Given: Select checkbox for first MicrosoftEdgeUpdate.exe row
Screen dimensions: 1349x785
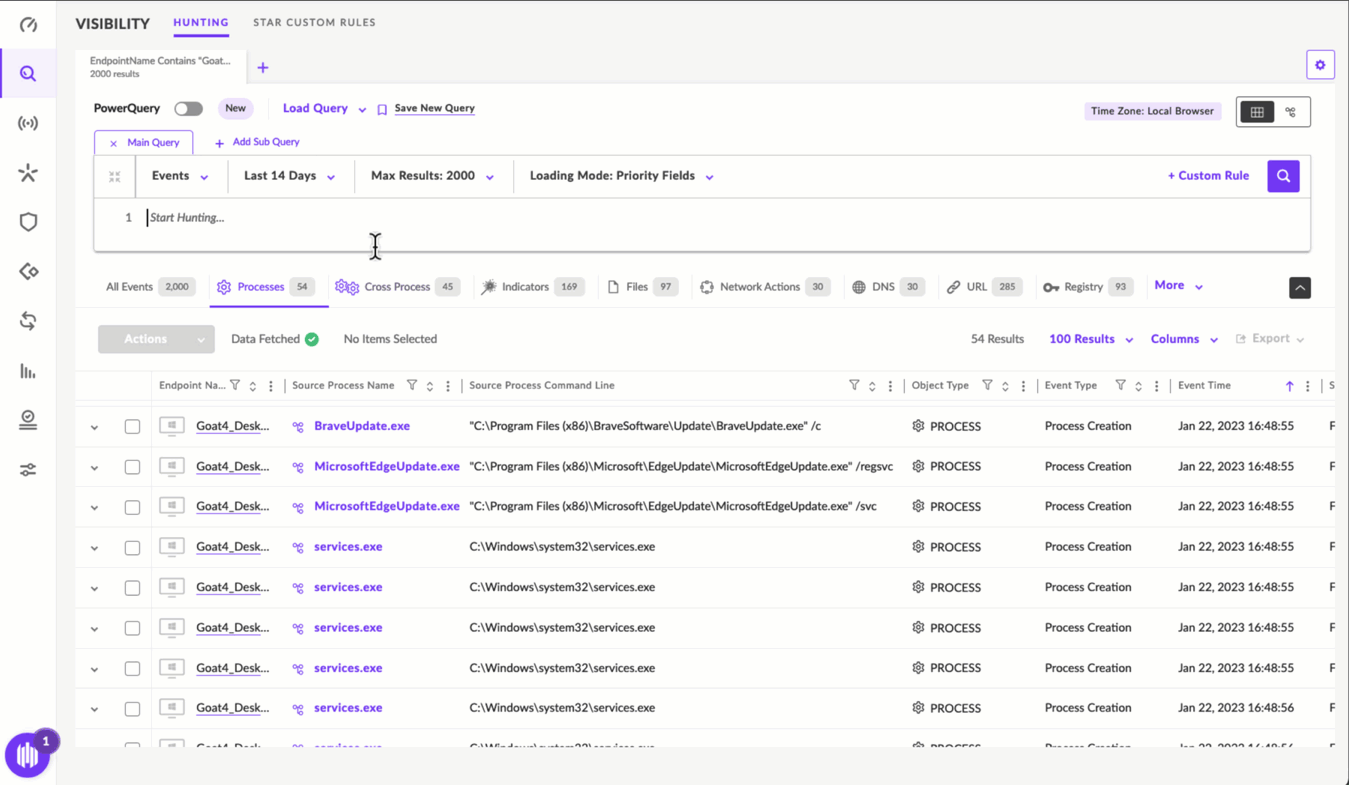Looking at the screenshot, I should click(132, 467).
